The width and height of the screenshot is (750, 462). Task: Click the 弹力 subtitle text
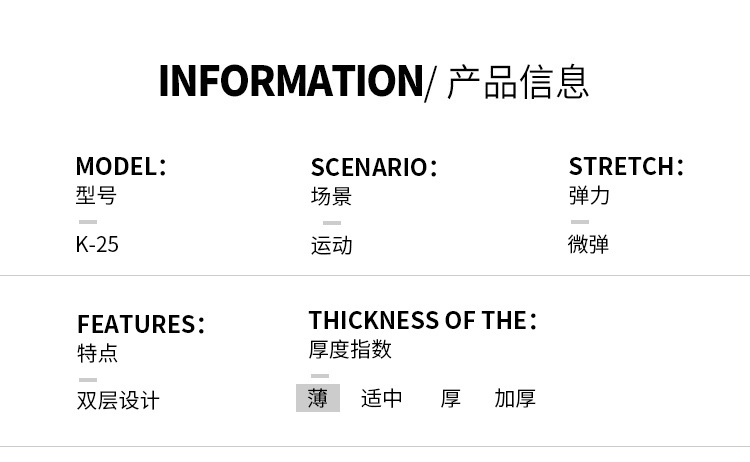[589, 195]
